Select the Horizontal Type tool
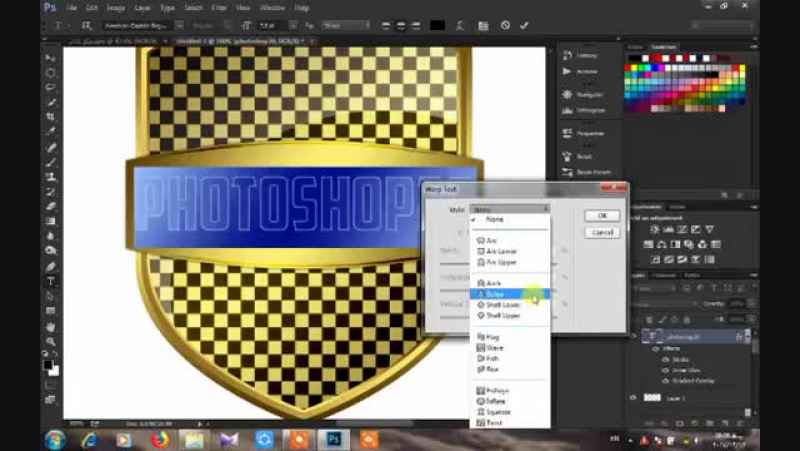Viewport: 800px width, 451px height. 50,281
